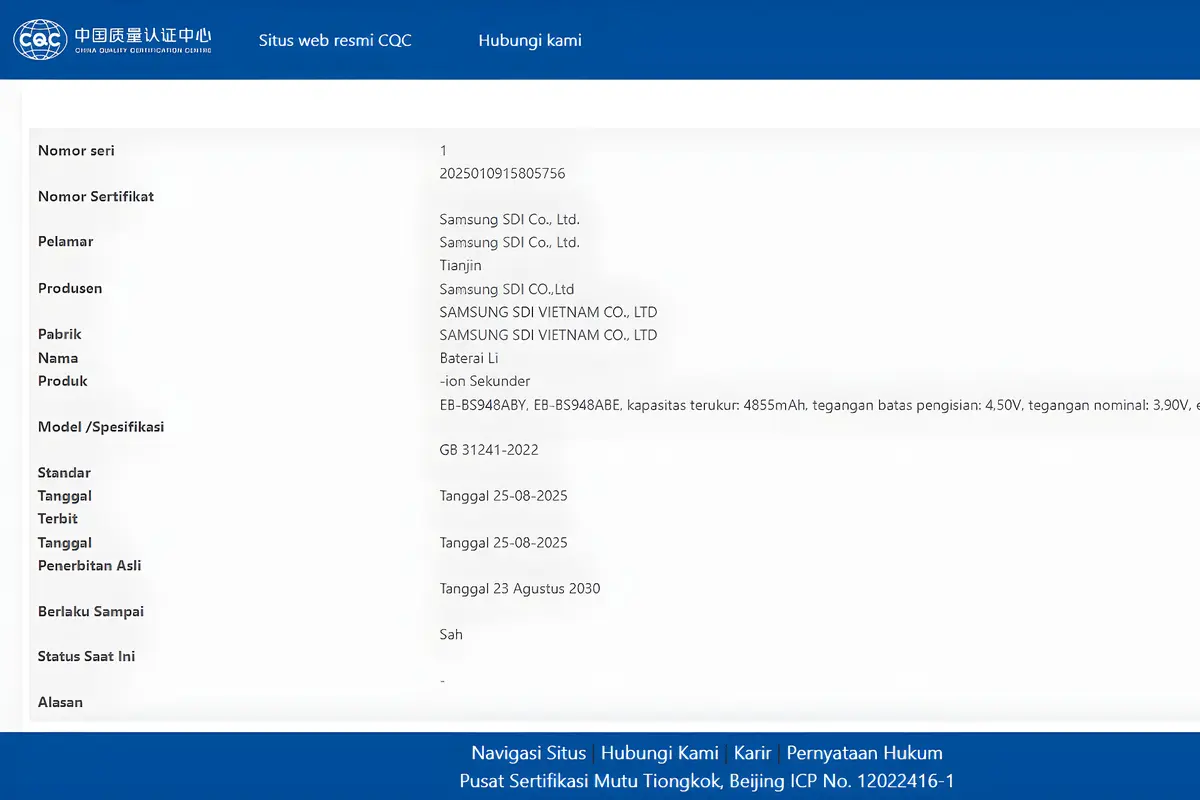This screenshot has height=800, width=1200.
Task: Open Hubungi kami in top navigation
Action: 530,40
